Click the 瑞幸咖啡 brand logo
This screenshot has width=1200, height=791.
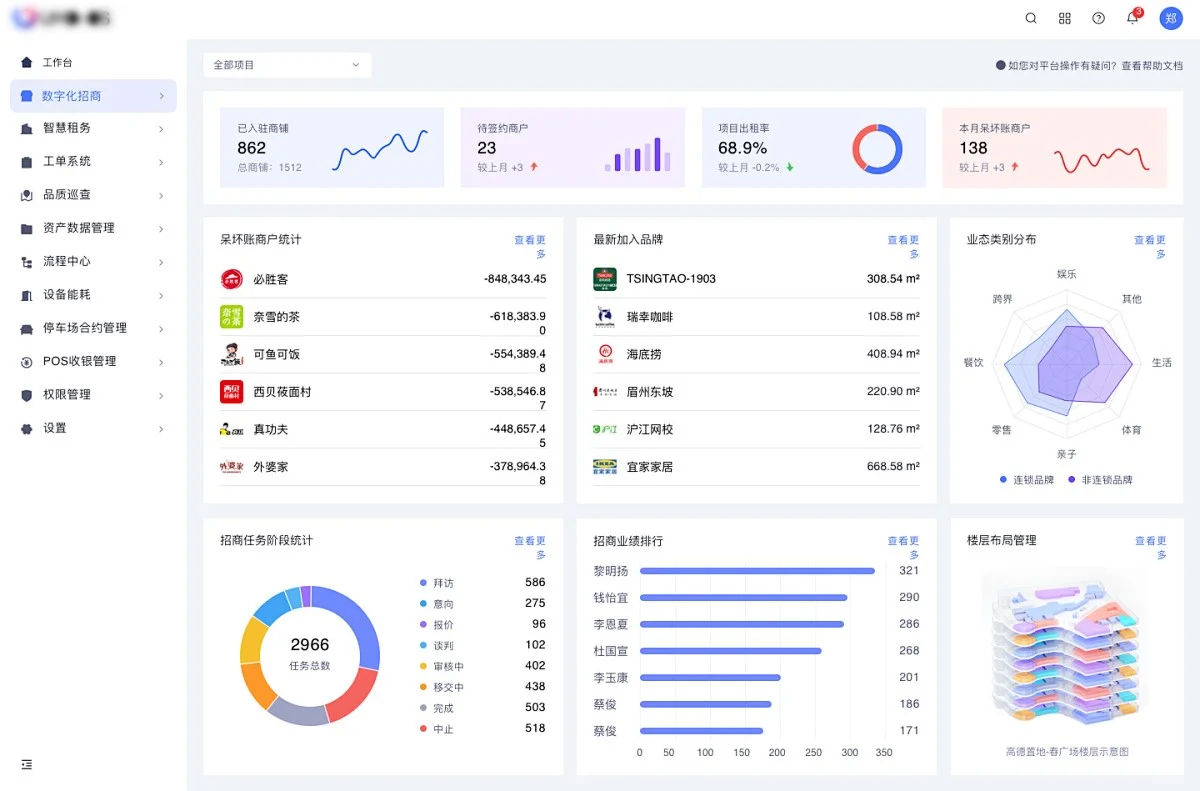coord(605,317)
